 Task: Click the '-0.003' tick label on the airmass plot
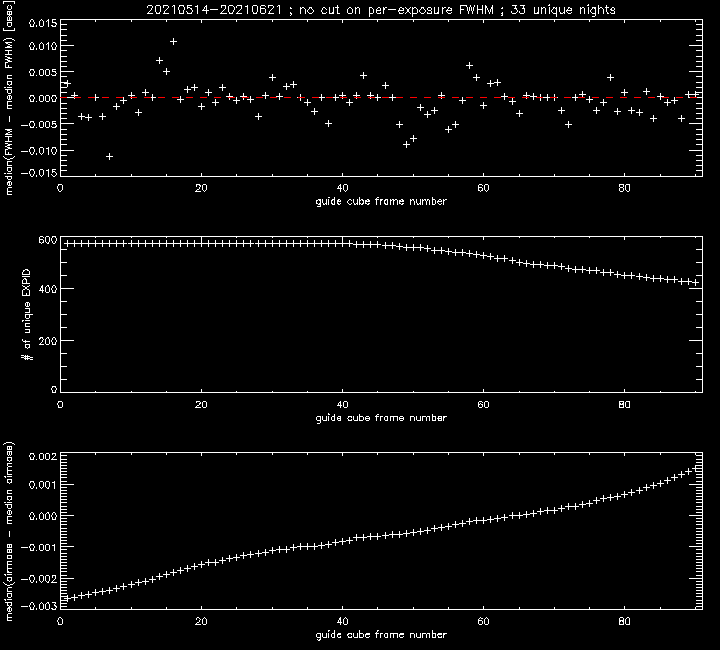click(x=39, y=606)
